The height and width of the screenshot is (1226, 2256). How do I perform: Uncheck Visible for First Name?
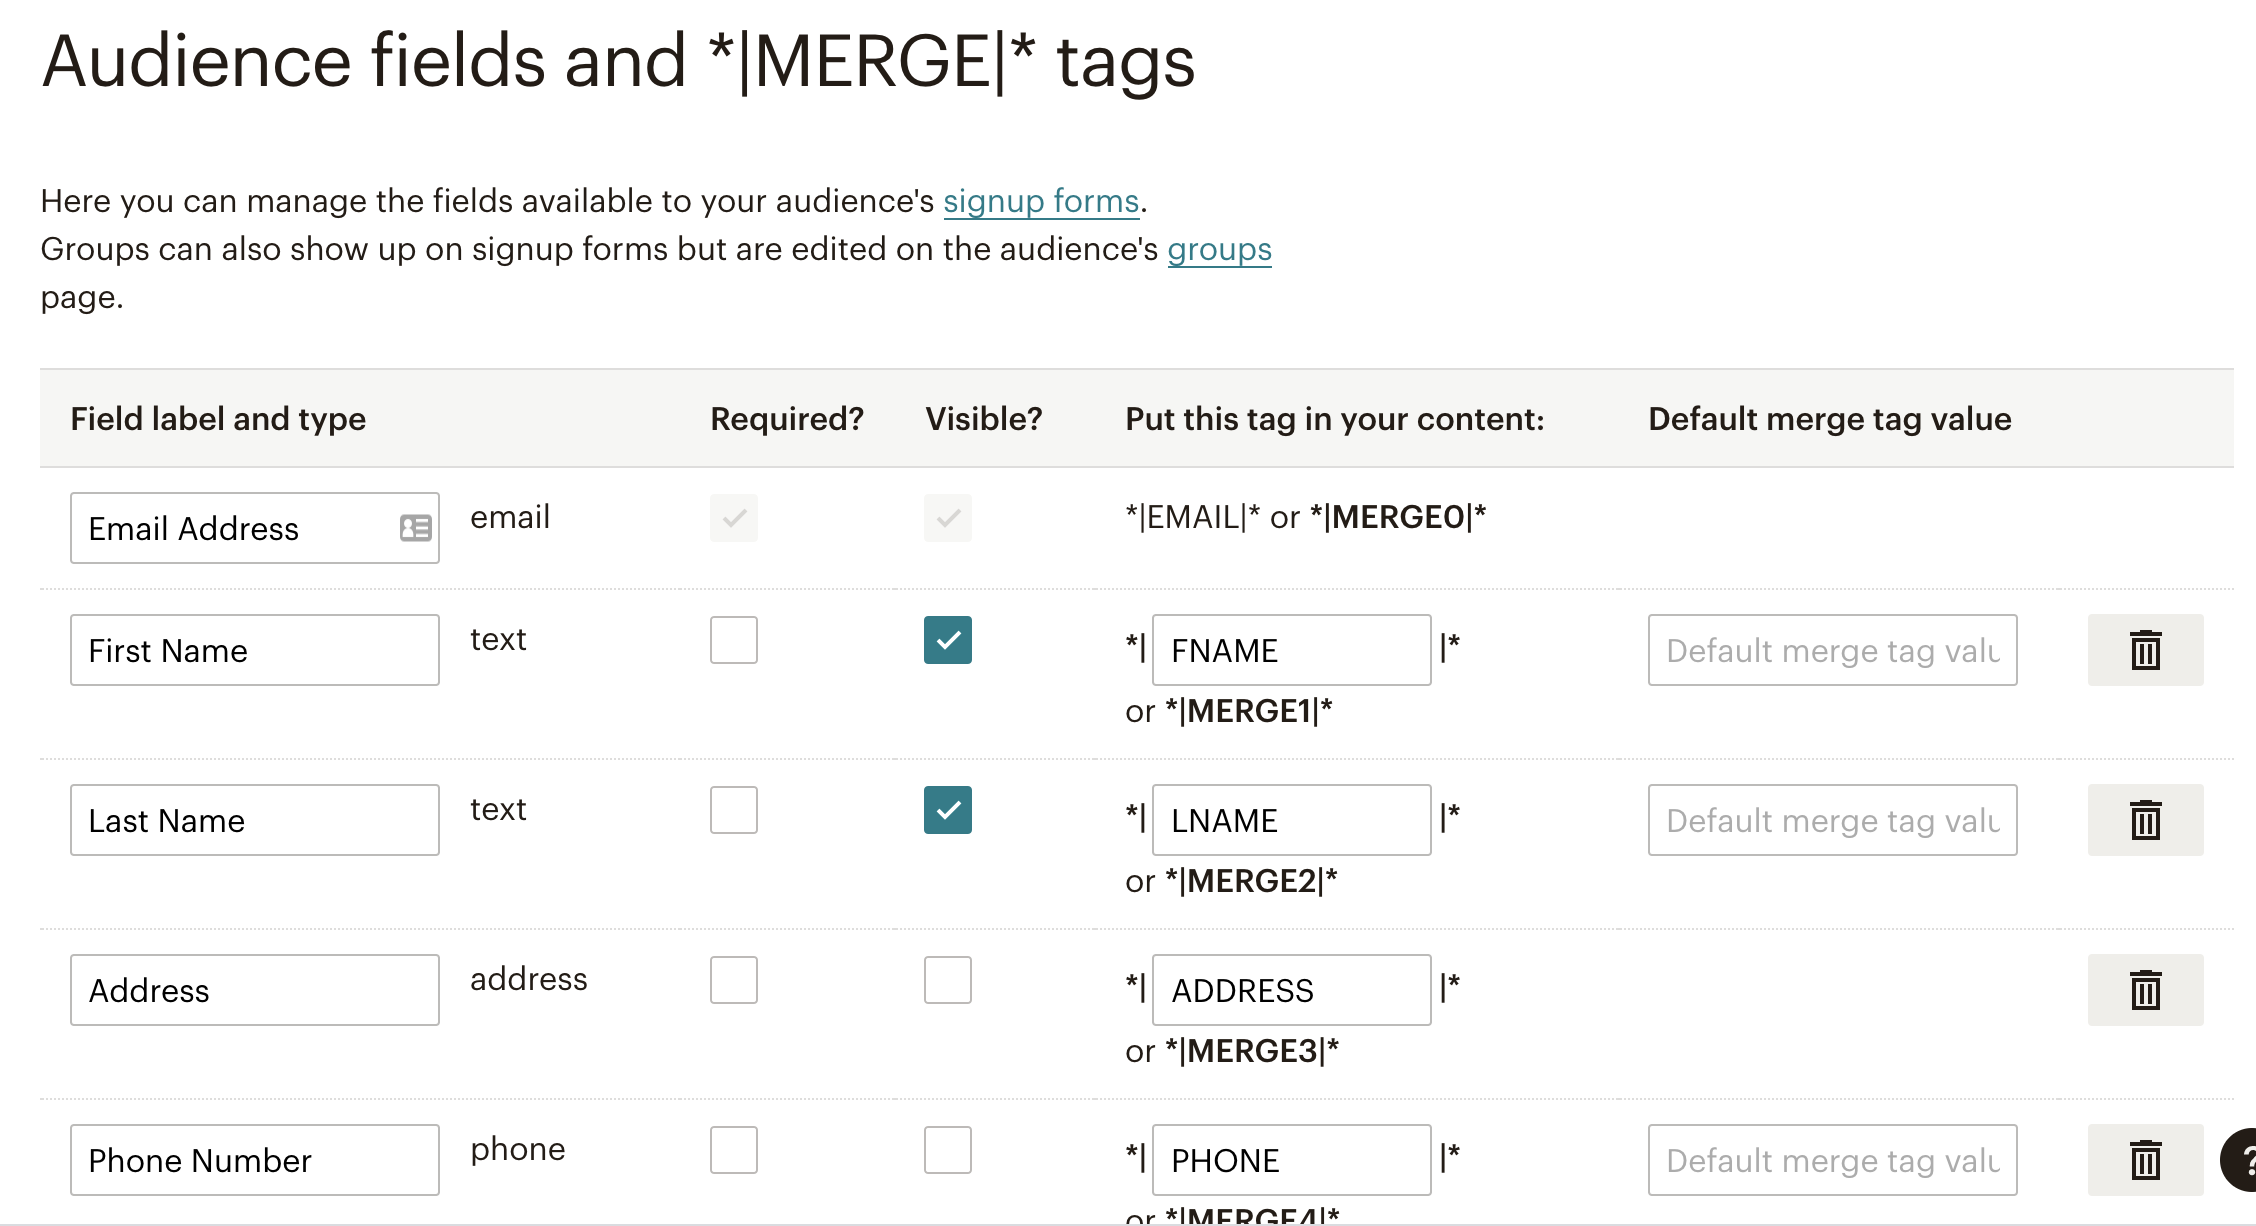(948, 640)
